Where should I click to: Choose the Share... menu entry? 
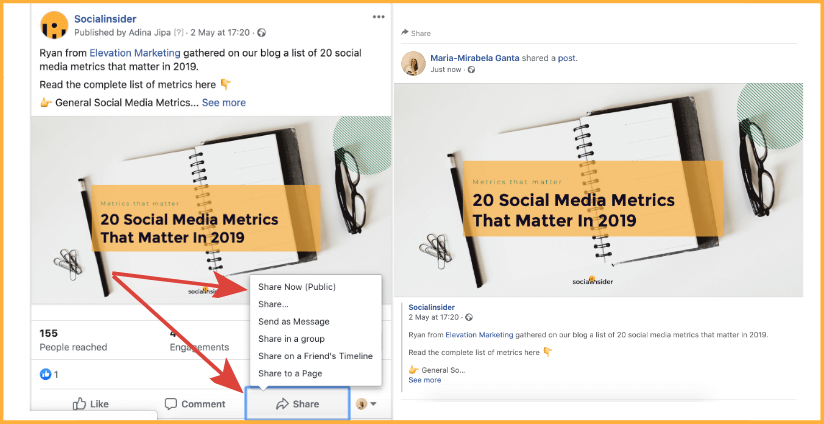click(x=273, y=304)
